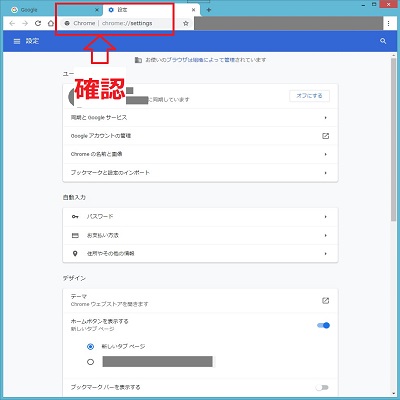Viewport: 400px width, 400px height.
Task: Click the chrome://settings address bar
Action: click(125, 23)
